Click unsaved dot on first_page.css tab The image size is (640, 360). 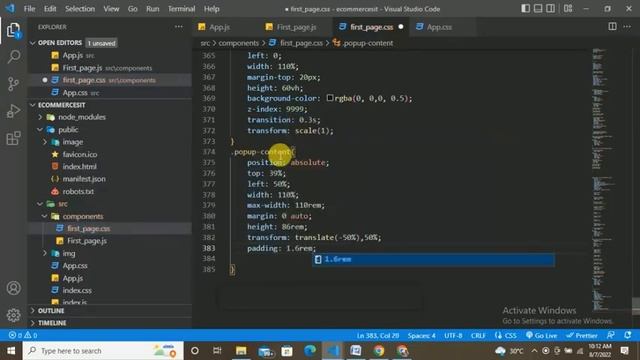(401, 27)
